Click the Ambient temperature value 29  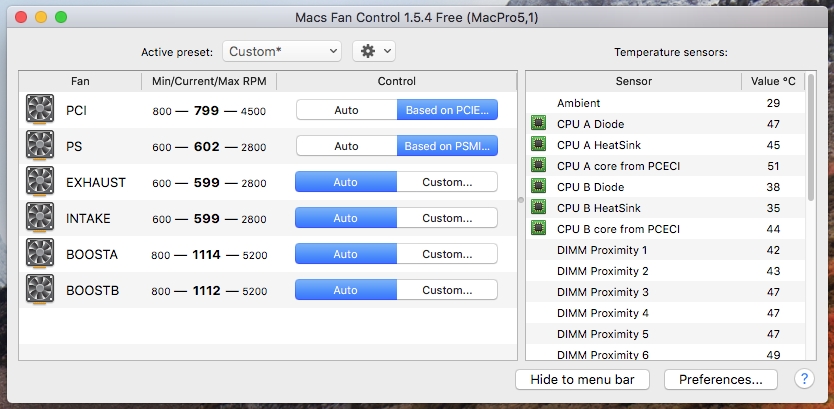[x=773, y=103]
